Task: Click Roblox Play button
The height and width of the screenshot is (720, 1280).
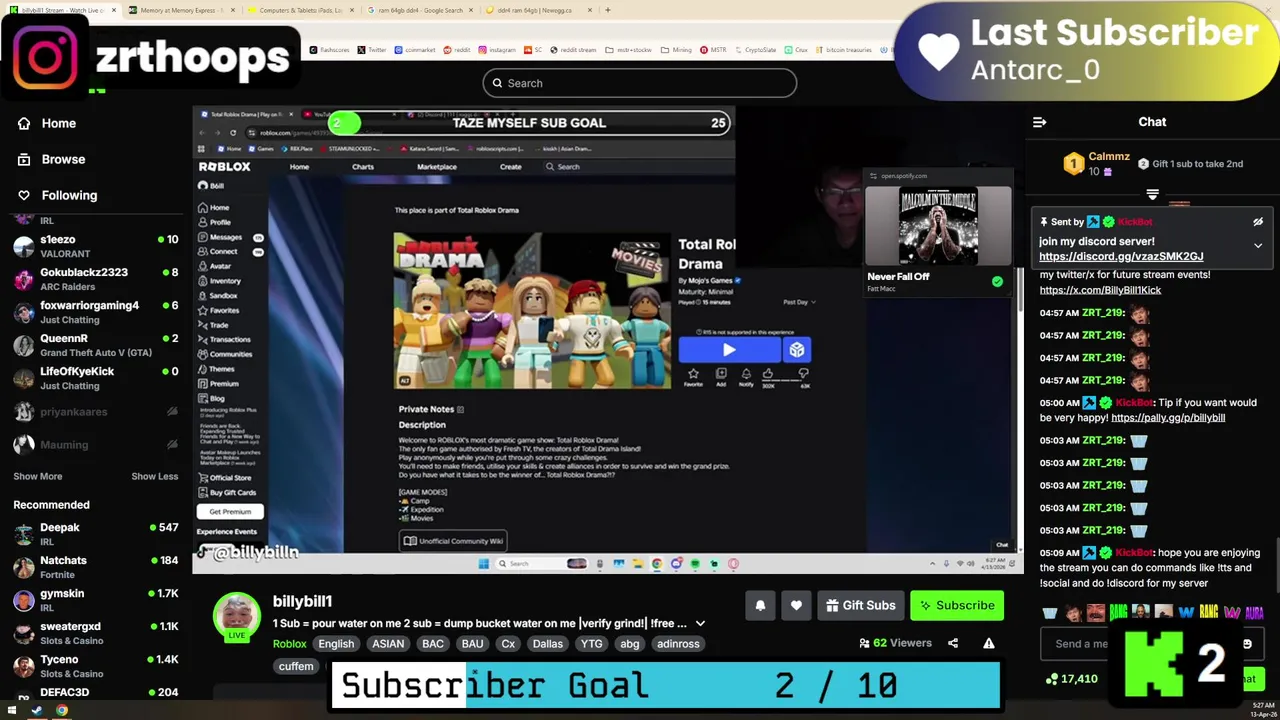Action: click(x=729, y=350)
